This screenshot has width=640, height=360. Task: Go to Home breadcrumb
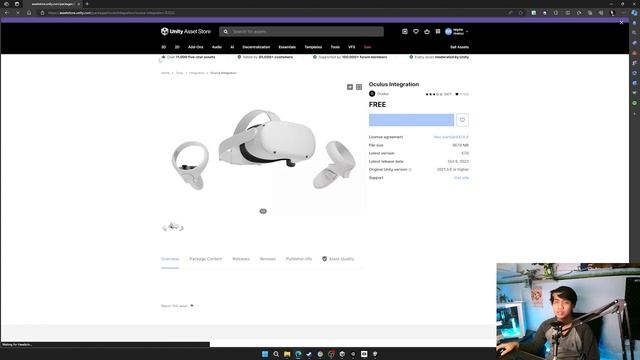pyautogui.click(x=165, y=73)
